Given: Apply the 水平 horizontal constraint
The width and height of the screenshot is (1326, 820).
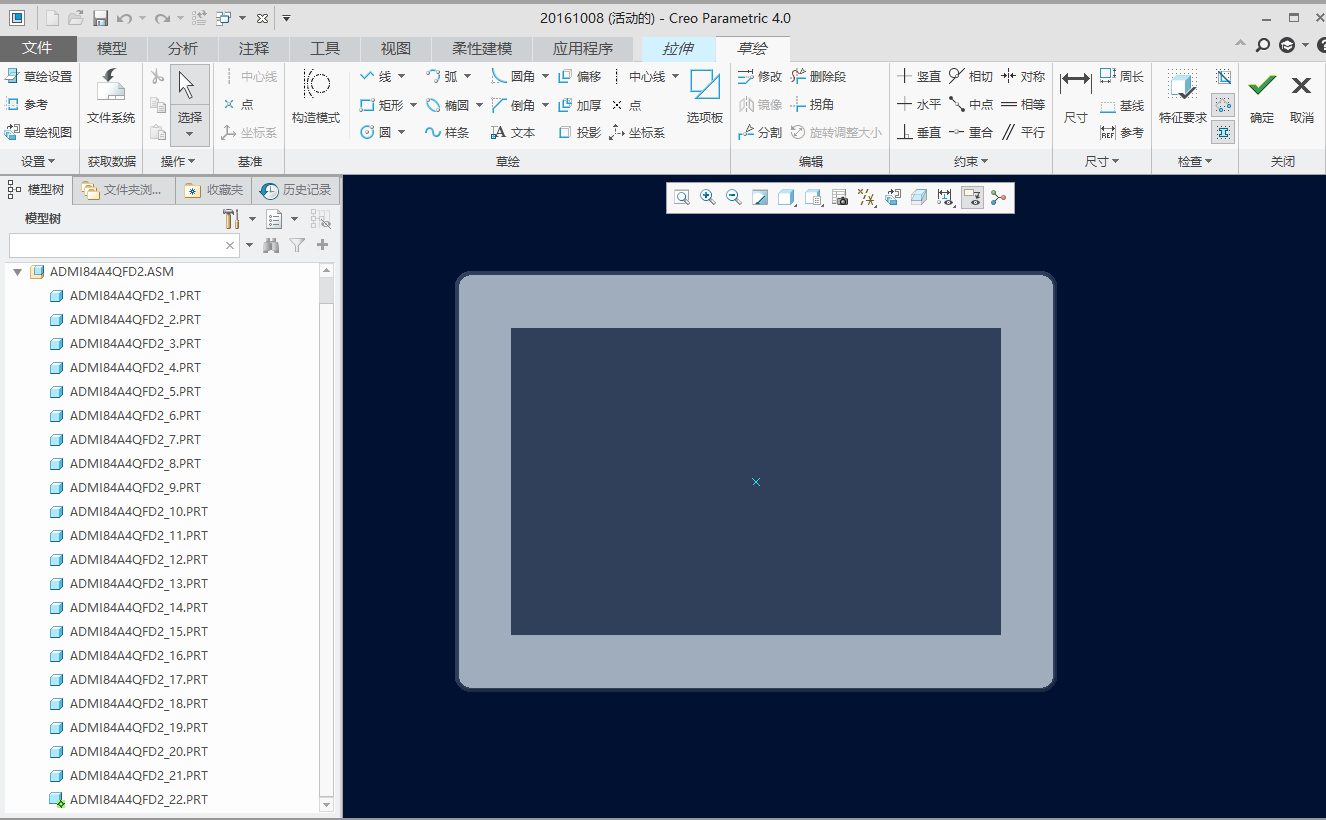Looking at the screenshot, I should (919, 104).
